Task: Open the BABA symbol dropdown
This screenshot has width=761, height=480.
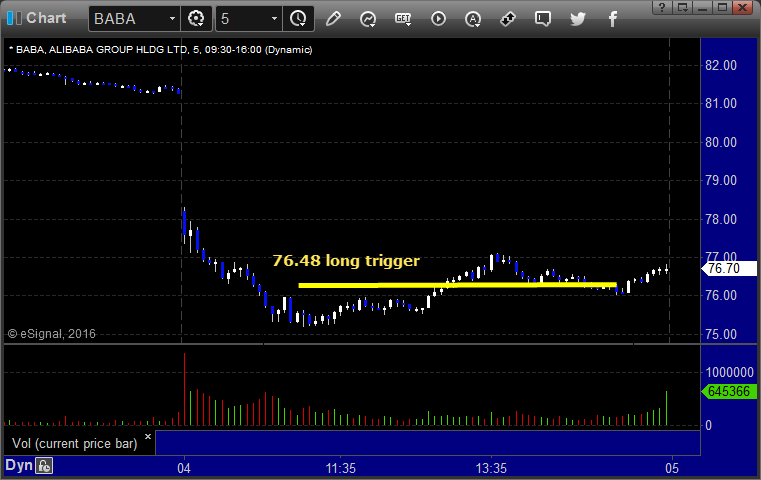Action: click(x=172, y=19)
